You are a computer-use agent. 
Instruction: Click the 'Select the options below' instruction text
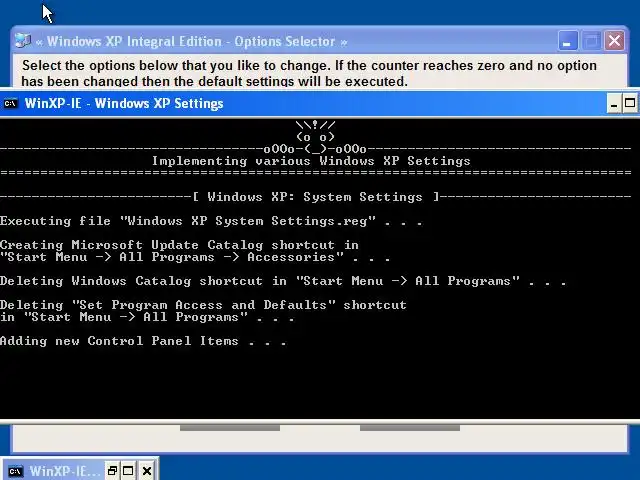[309, 73]
